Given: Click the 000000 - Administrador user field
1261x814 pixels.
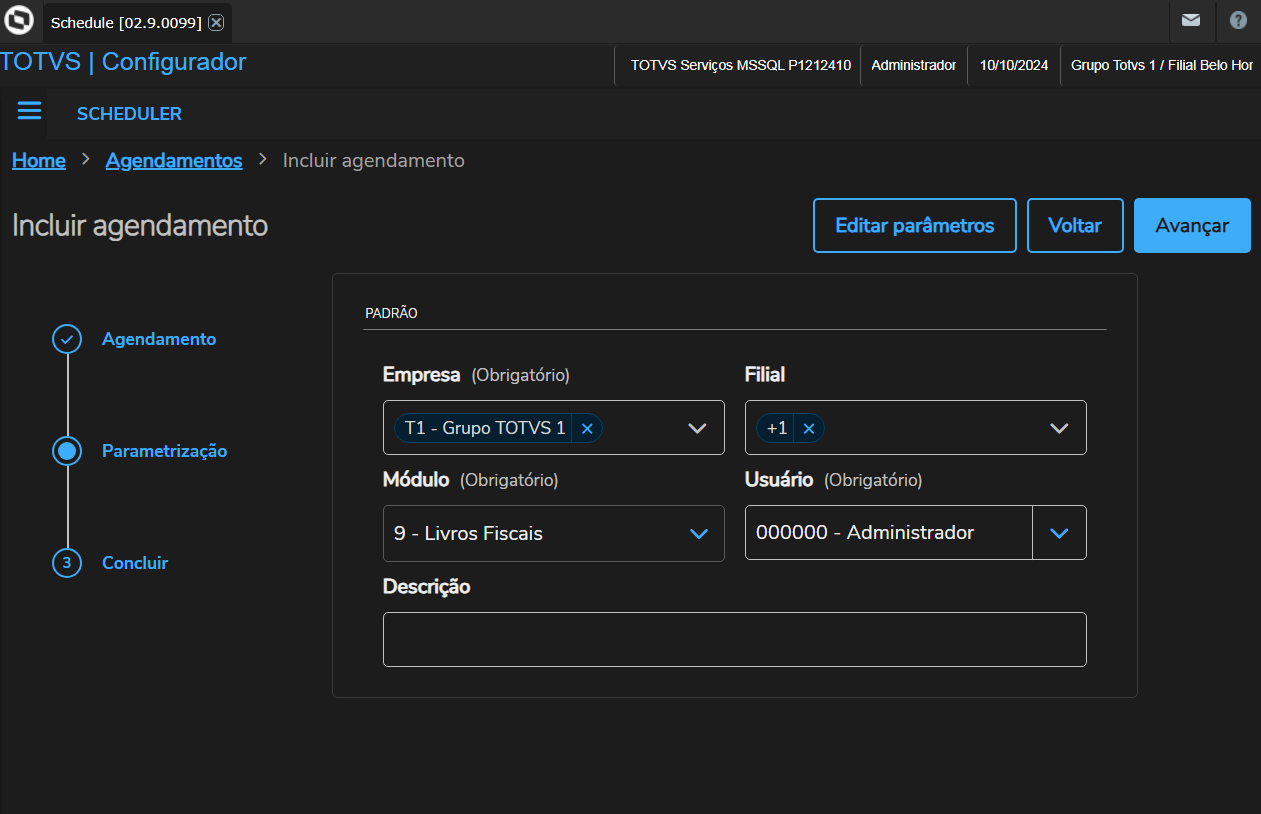Looking at the screenshot, I should (x=889, y=533).
